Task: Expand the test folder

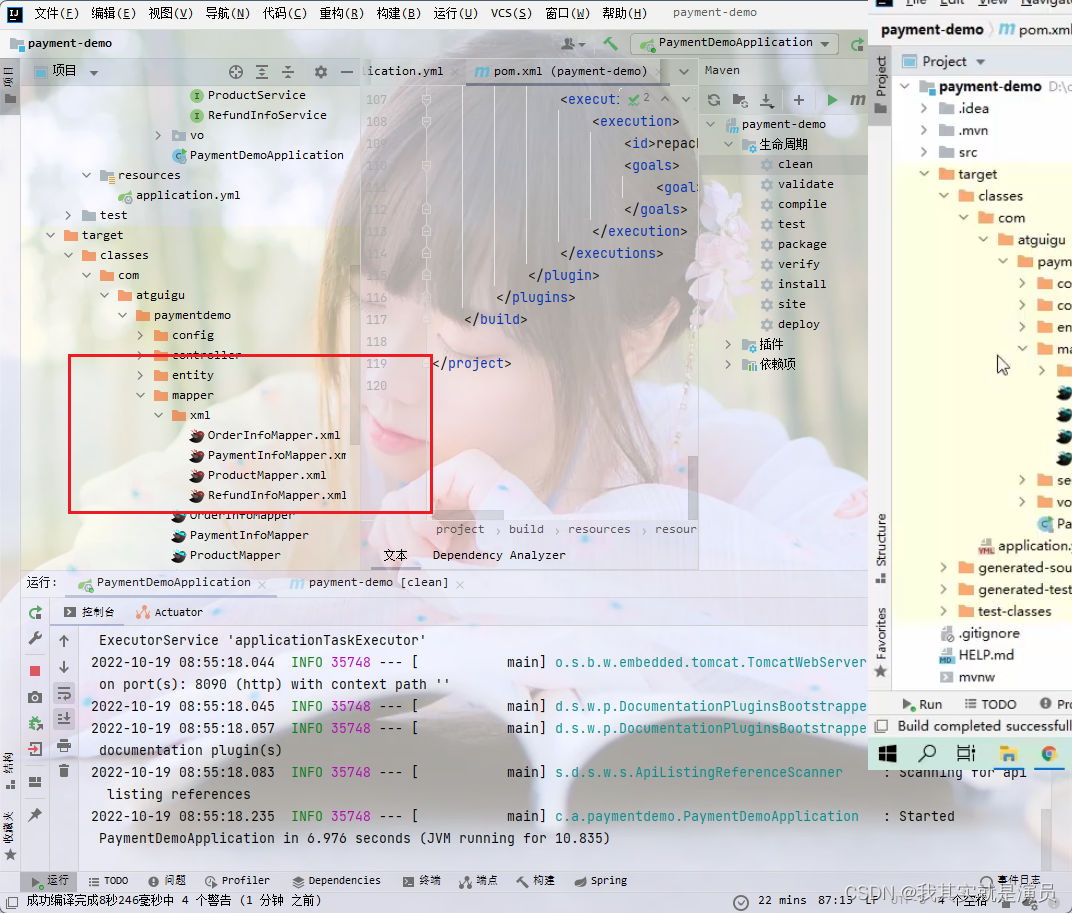Action: [x=68, y=215]
